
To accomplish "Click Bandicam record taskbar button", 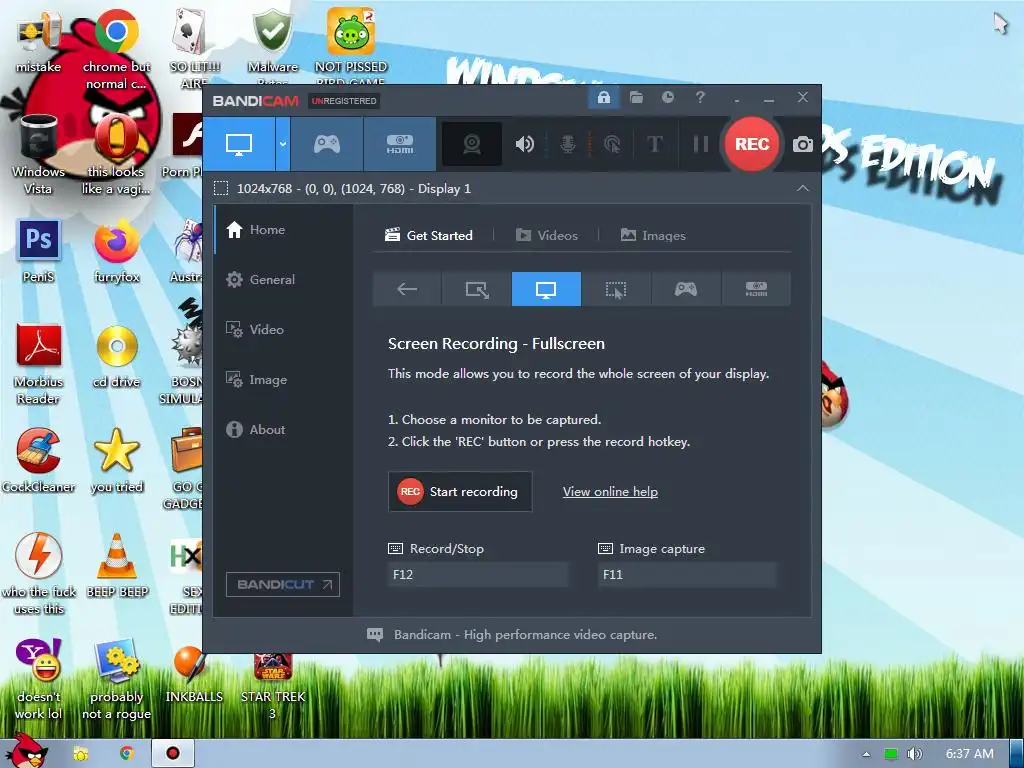I will (x=173, y=754).
